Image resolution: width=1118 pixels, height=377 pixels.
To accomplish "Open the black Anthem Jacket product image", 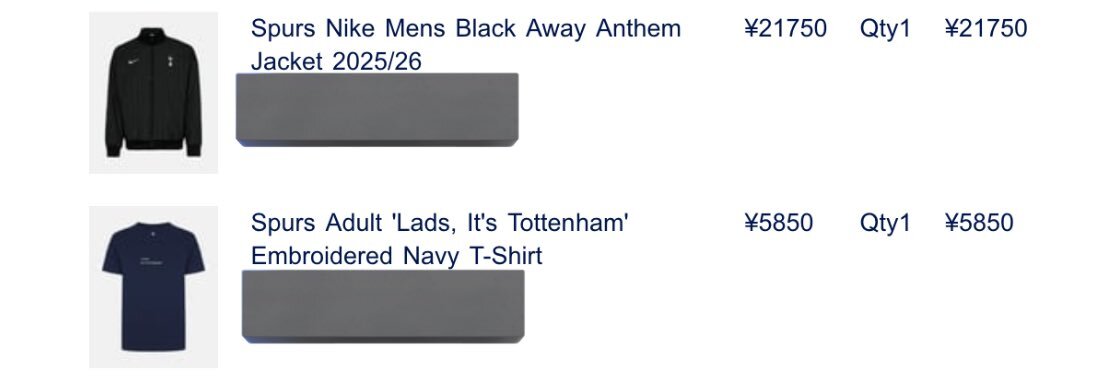I will 153,92.
